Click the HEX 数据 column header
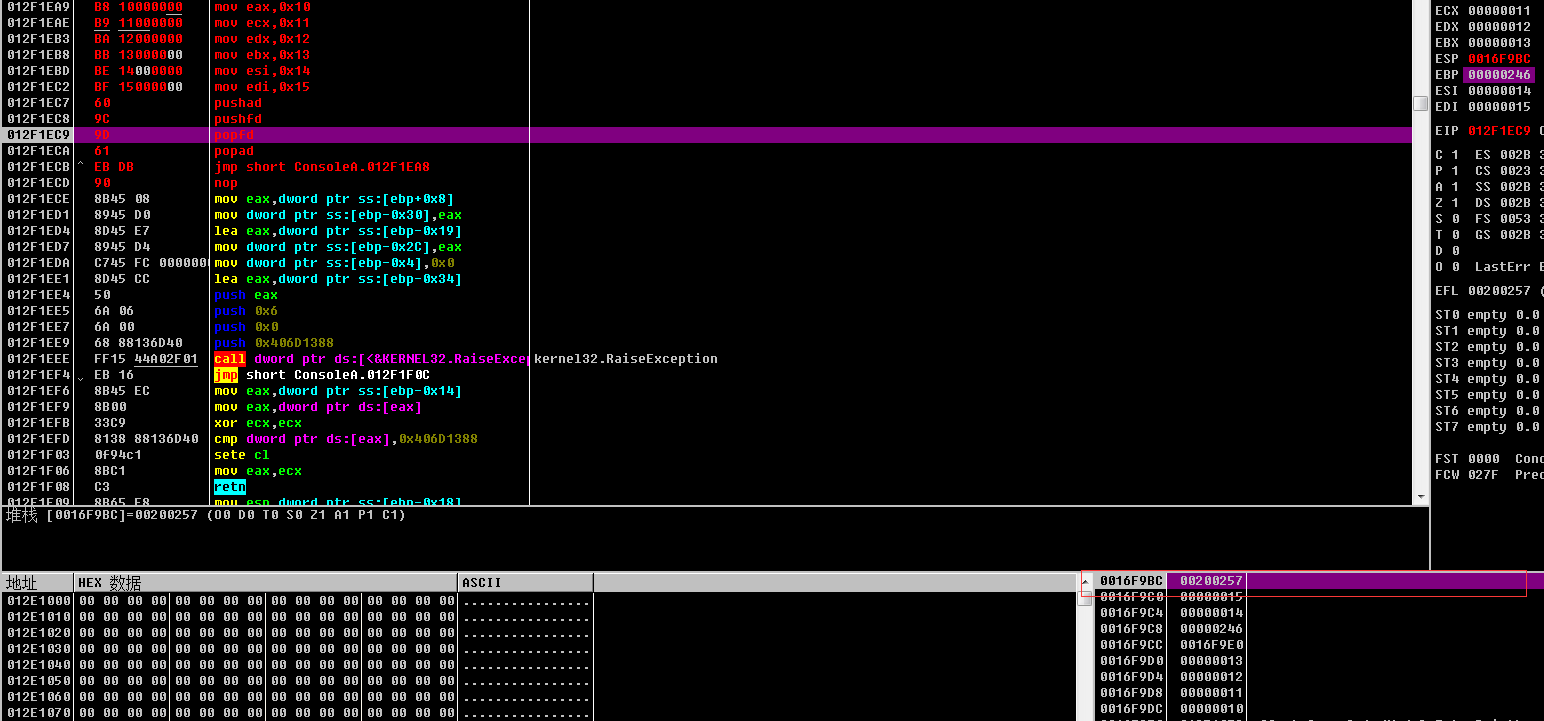The width and height of the screenshot is (1544, 721). click(x=266, y=582)
